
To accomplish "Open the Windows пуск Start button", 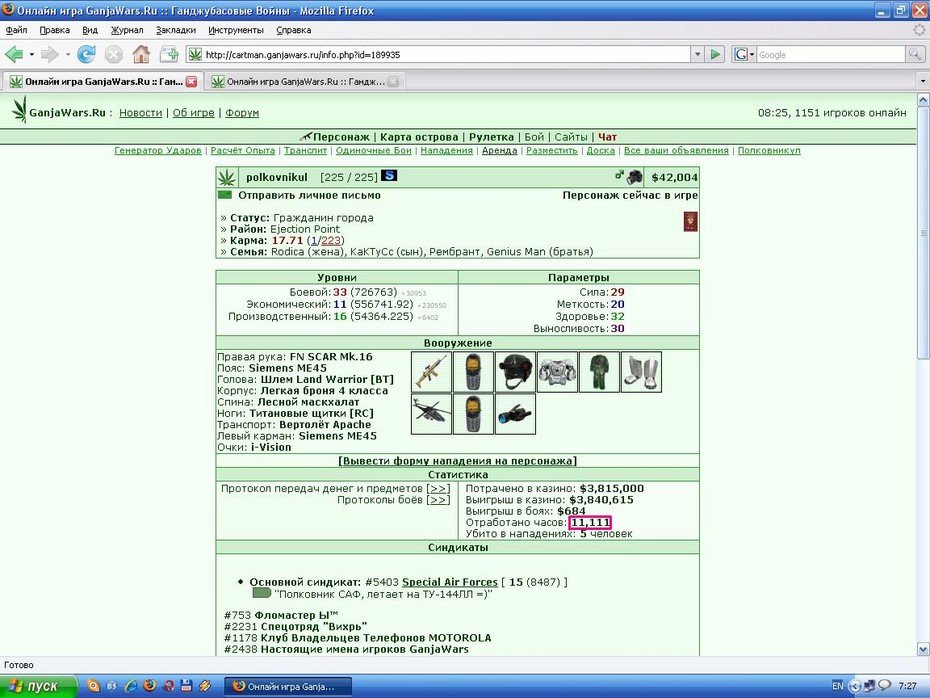I will pyautogui.click(x=39, y=686).
